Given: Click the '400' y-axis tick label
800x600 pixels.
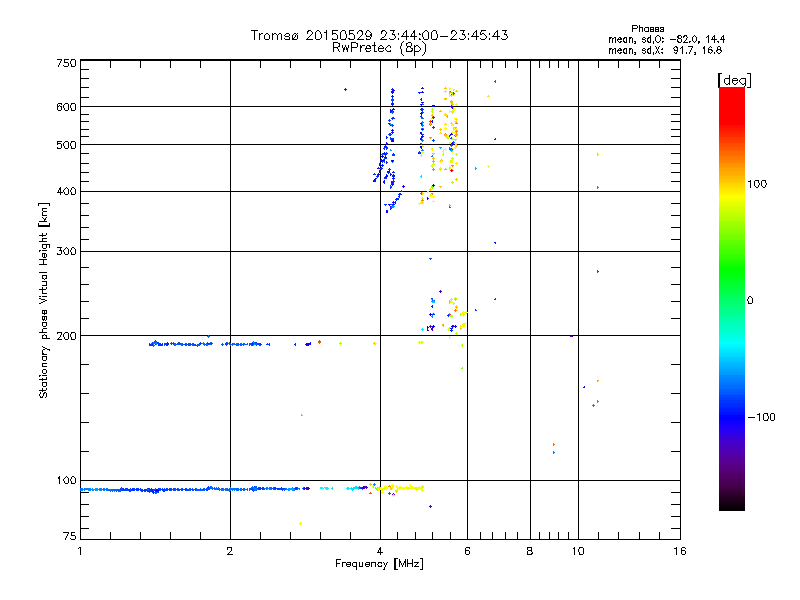Looking at the screenshot, I should 66,192.
